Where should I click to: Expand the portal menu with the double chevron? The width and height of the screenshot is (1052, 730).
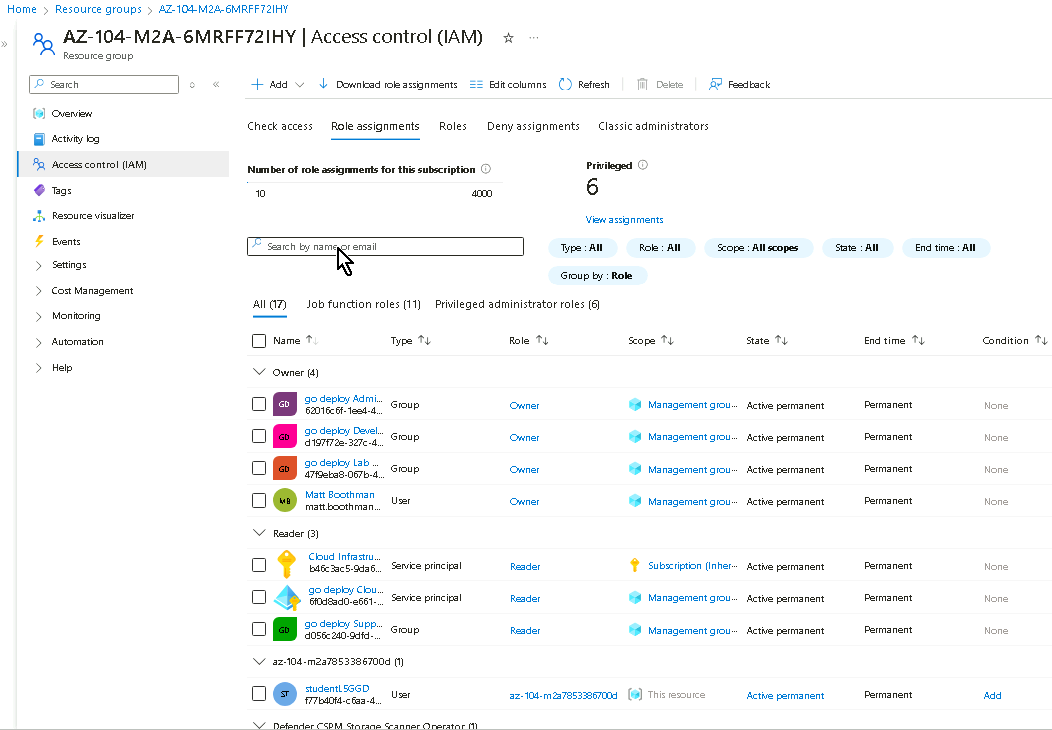tap(5, 44)
